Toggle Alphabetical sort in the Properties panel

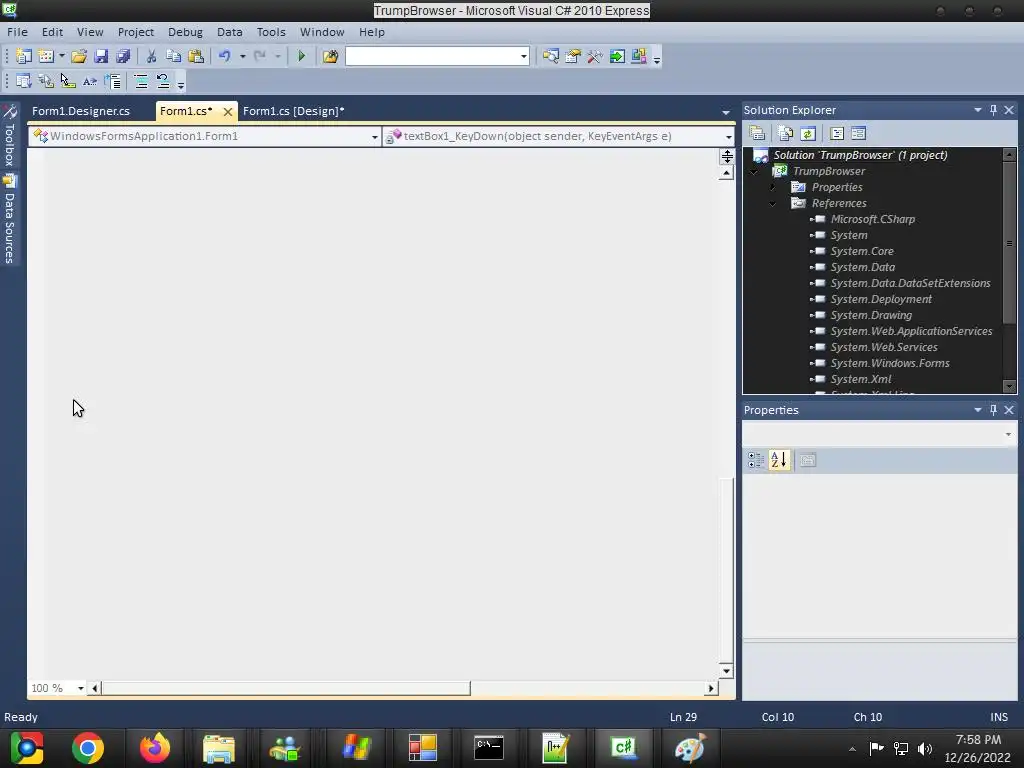pos(778,460)
